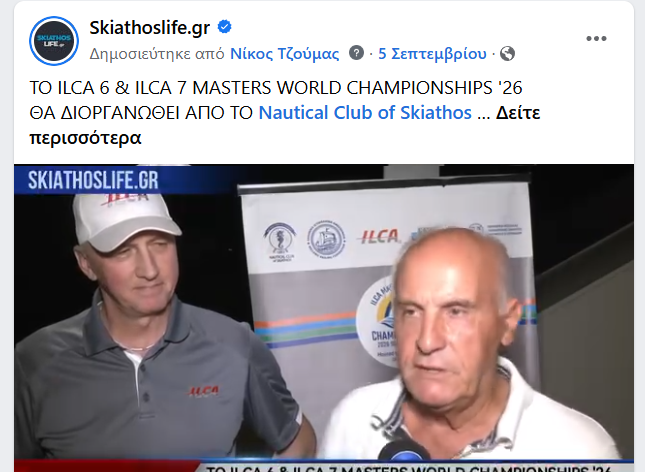Click the news ticker headline in video
Viewport: 645px width, 472px height.
point(407,468)
